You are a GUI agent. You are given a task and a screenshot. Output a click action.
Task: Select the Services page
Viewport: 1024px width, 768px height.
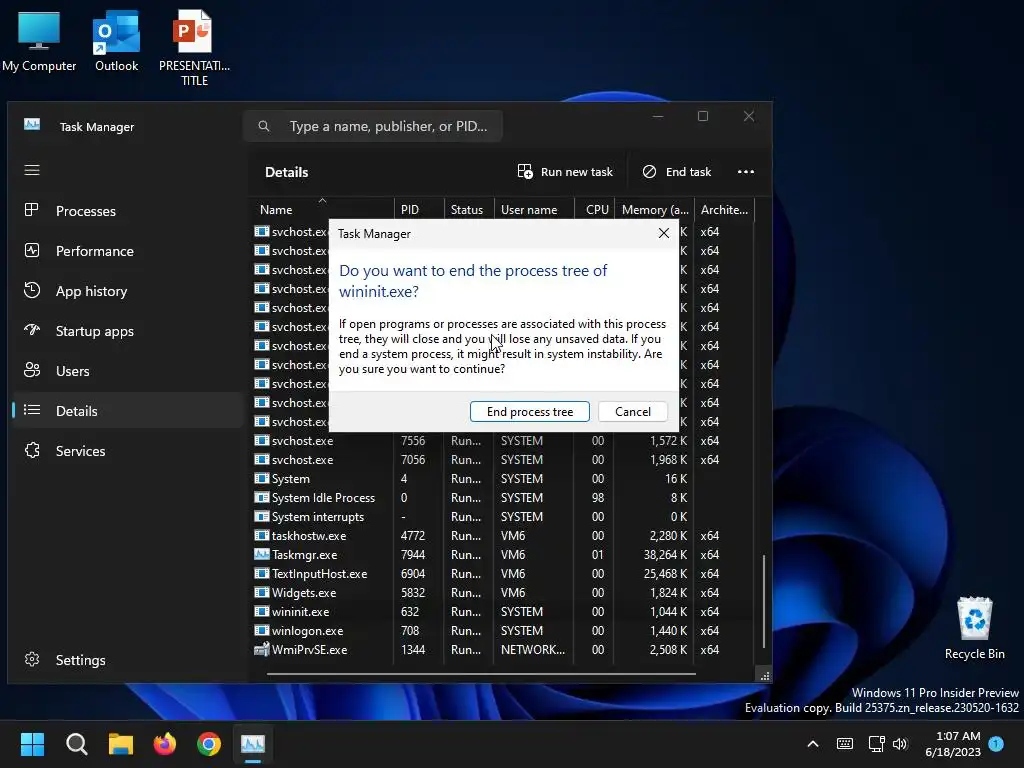tap(127, 451)
